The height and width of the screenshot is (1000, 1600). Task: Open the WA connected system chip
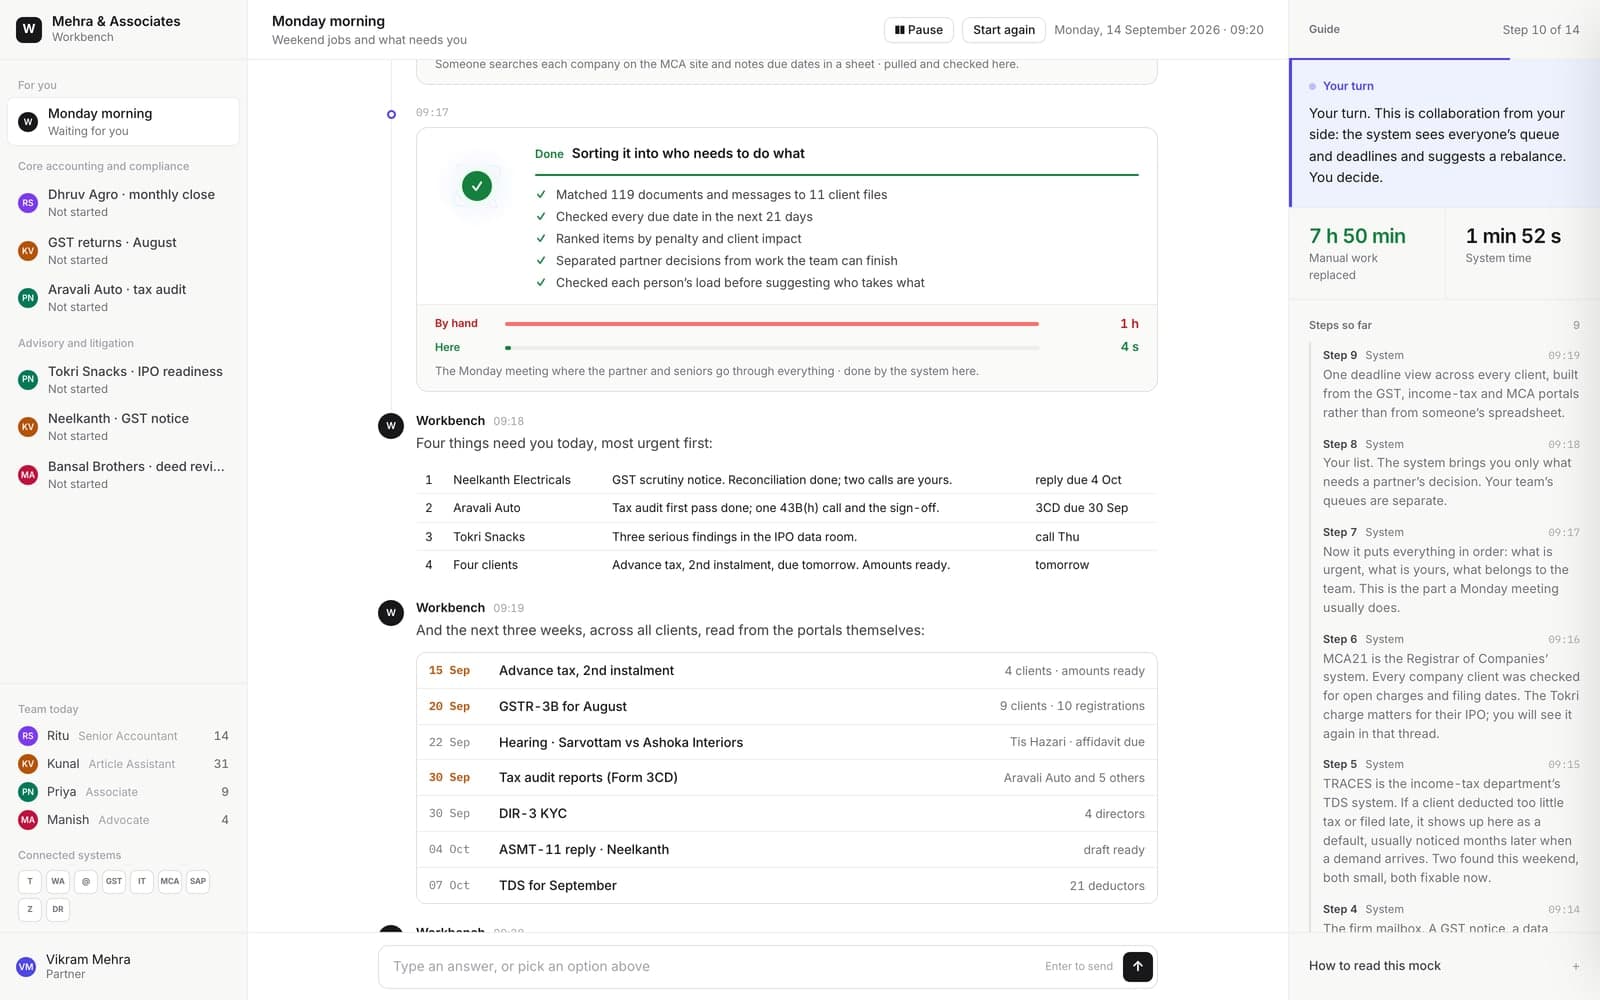click(58, 881)
